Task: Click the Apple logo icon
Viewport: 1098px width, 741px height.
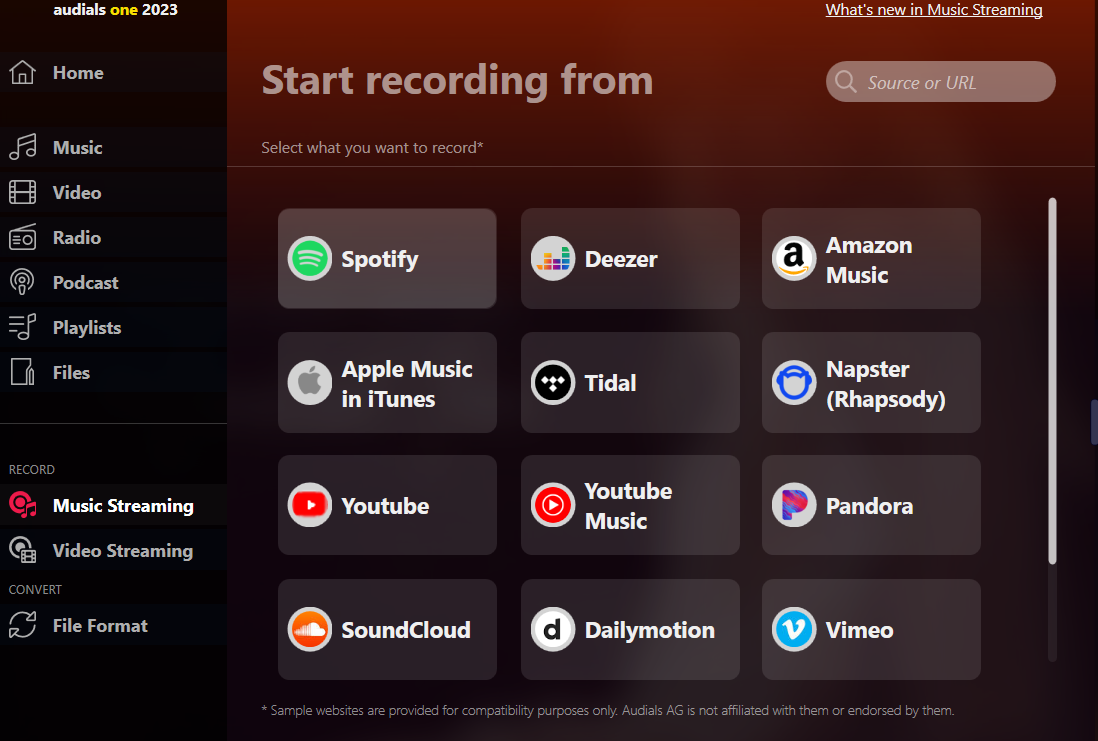Action: point(310,382)
